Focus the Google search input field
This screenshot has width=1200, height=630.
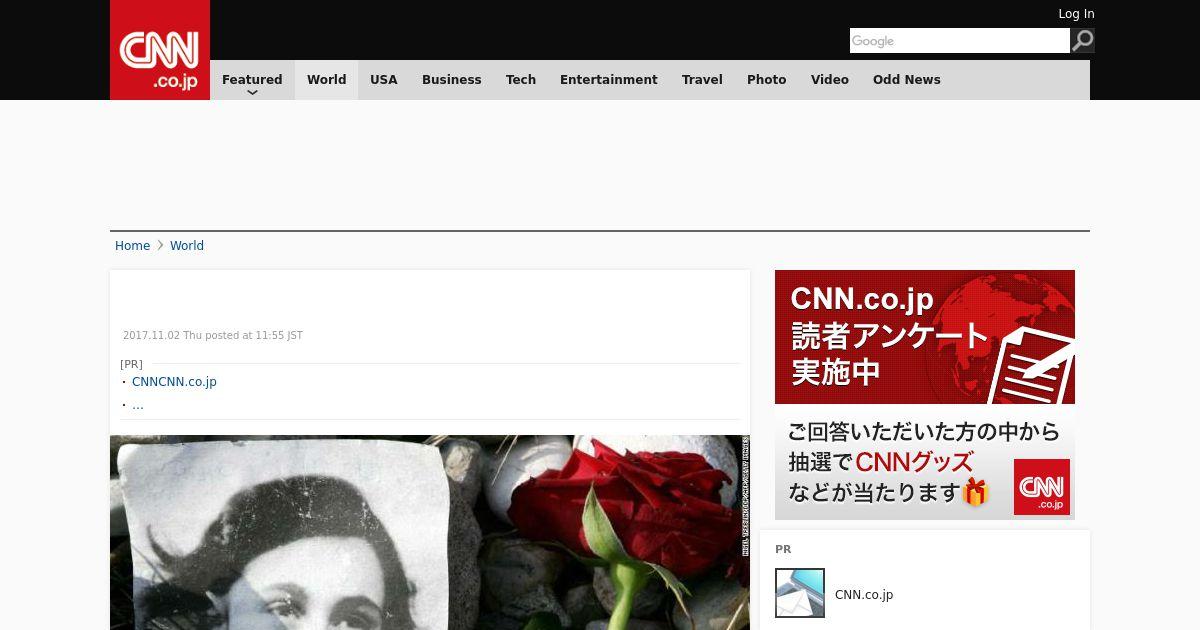tap(960, 40)
